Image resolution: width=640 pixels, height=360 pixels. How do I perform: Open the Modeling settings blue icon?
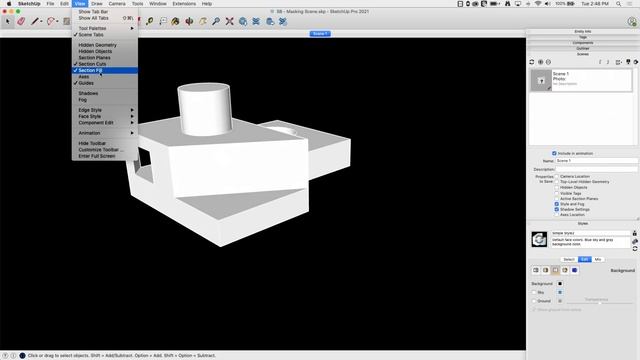pyautogui.click(x=575, y=270)
